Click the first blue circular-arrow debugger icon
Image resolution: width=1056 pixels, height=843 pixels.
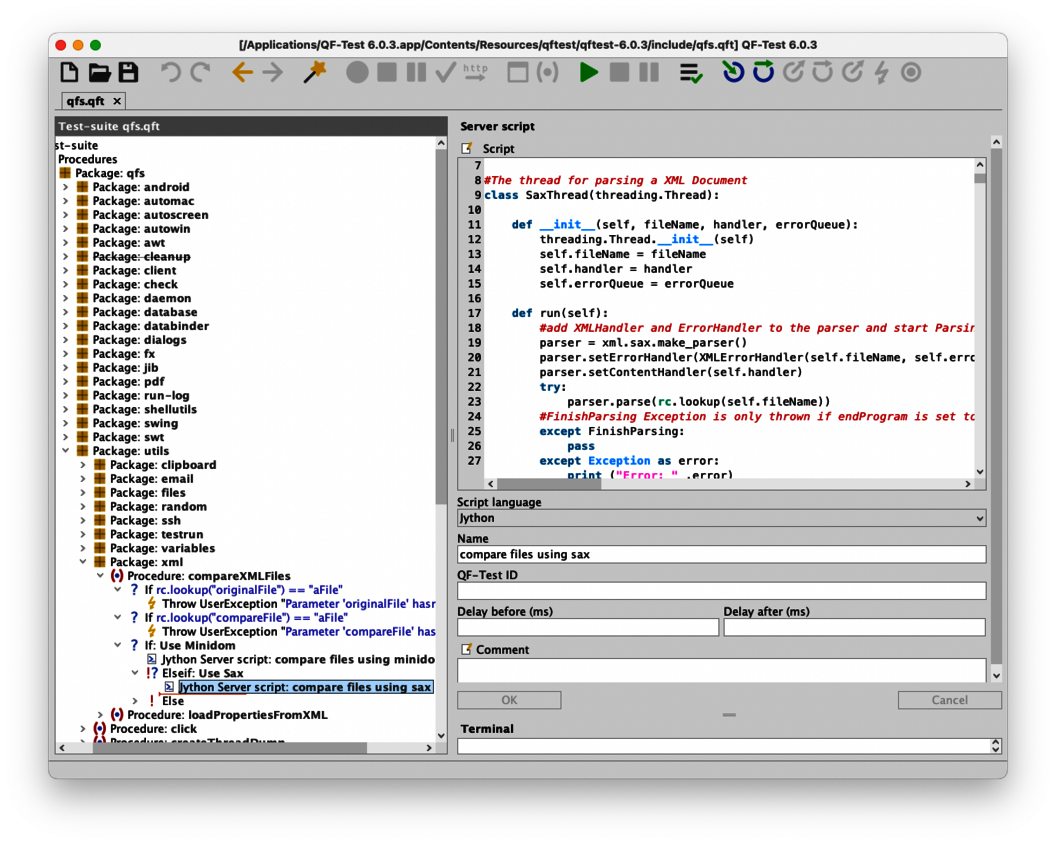(734, 72)
